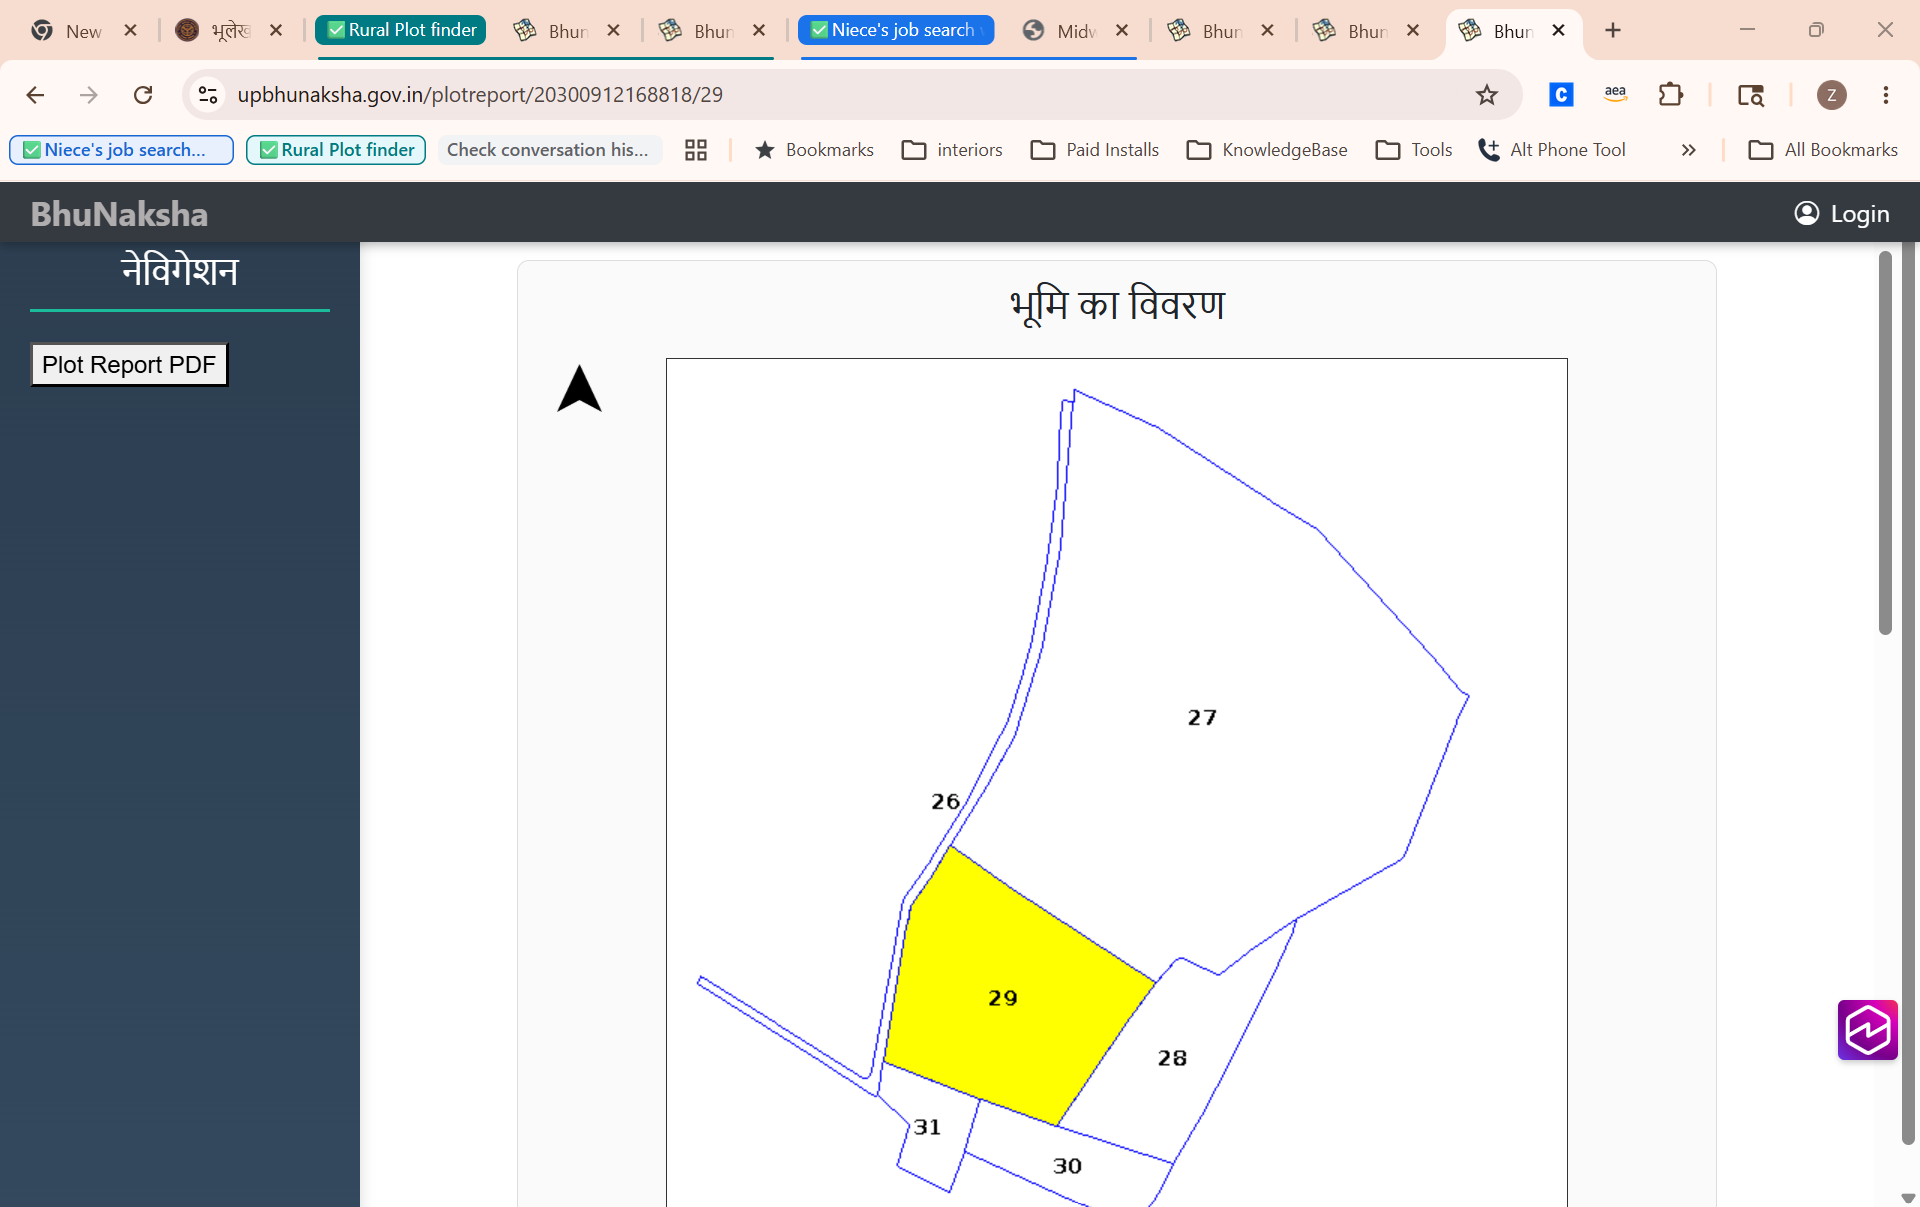The width and height of the screenshot is (1920, 1207).
Task: Open the Tools bookmark folder
Action: (x=1414, y=150)
